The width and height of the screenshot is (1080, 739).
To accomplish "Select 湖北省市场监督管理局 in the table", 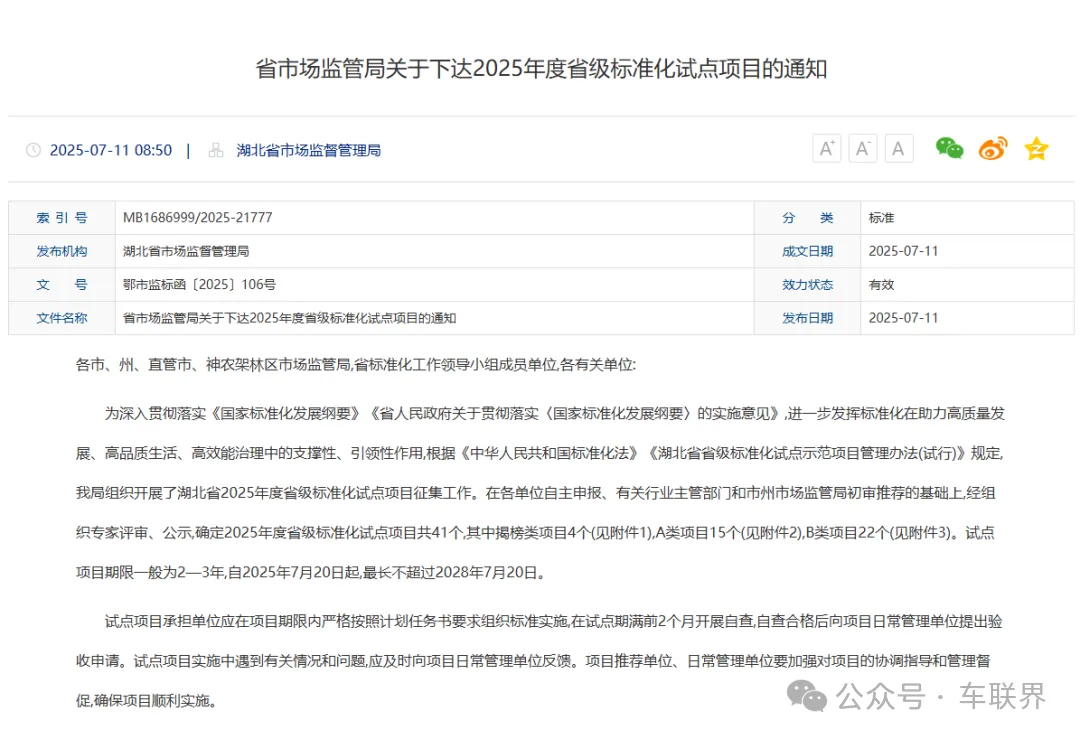I will [186, 251].
